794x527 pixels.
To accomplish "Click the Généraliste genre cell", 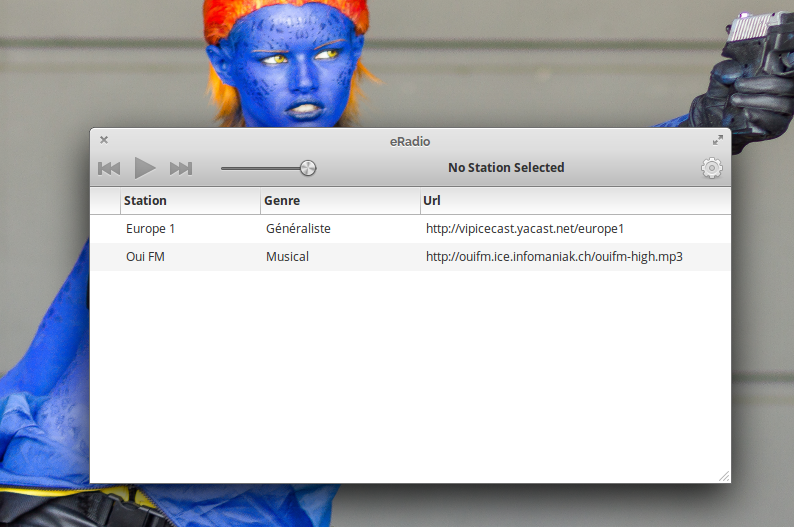I will (x=298, y=229).
